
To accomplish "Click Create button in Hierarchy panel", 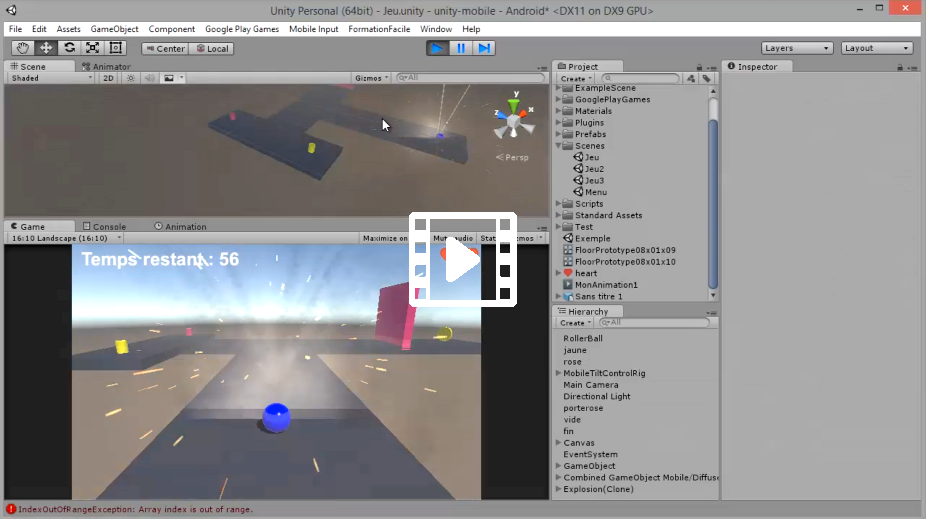I will pyautogui.click(x=574, y=323).
